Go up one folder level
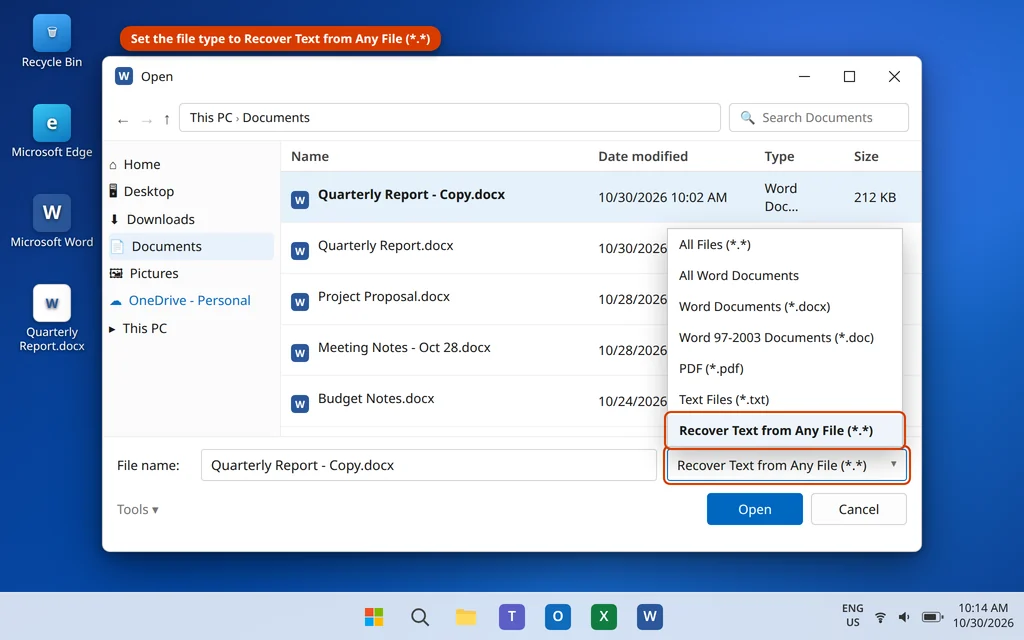1024x640 pixels. tap(167, 120)
